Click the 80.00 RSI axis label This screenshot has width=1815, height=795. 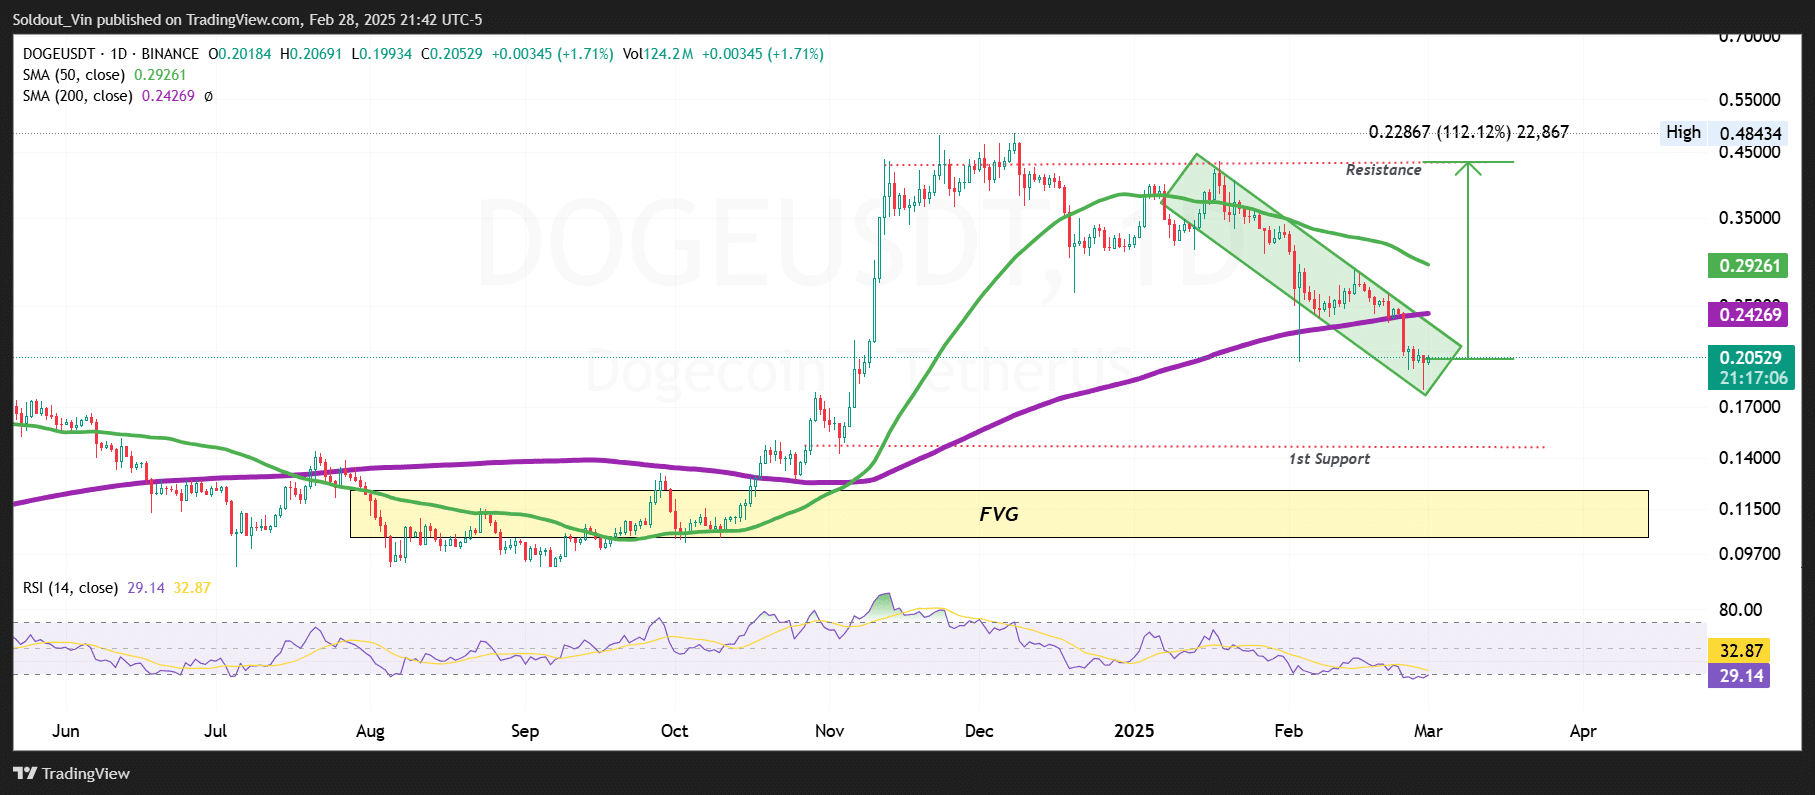click(x=1740, y=610)
